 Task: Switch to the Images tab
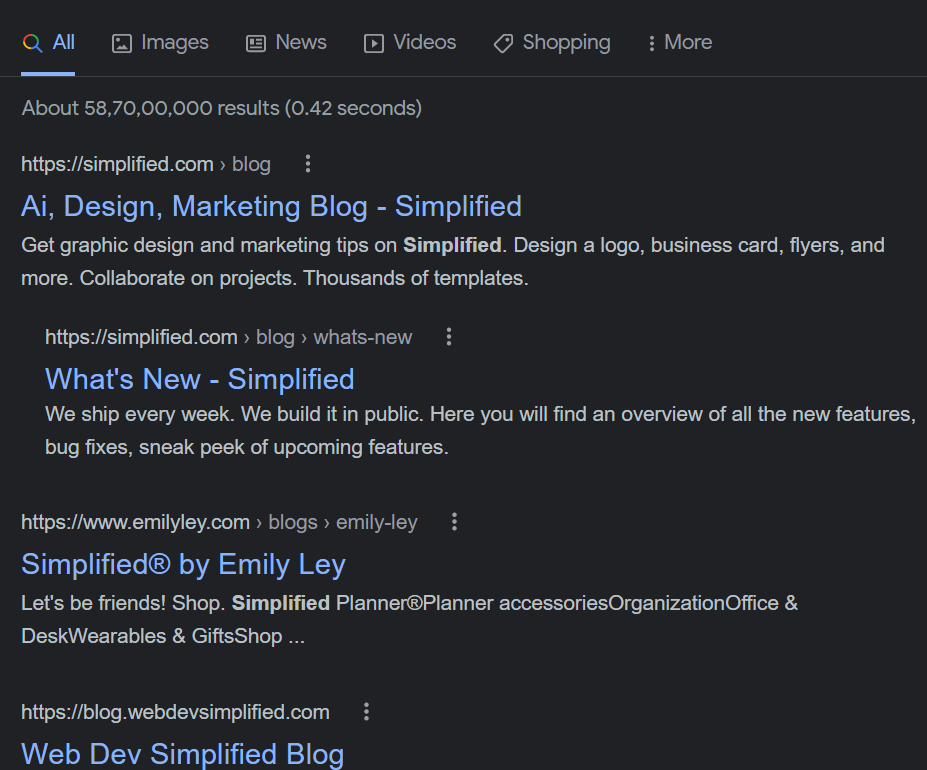click(x=160, y=43)
